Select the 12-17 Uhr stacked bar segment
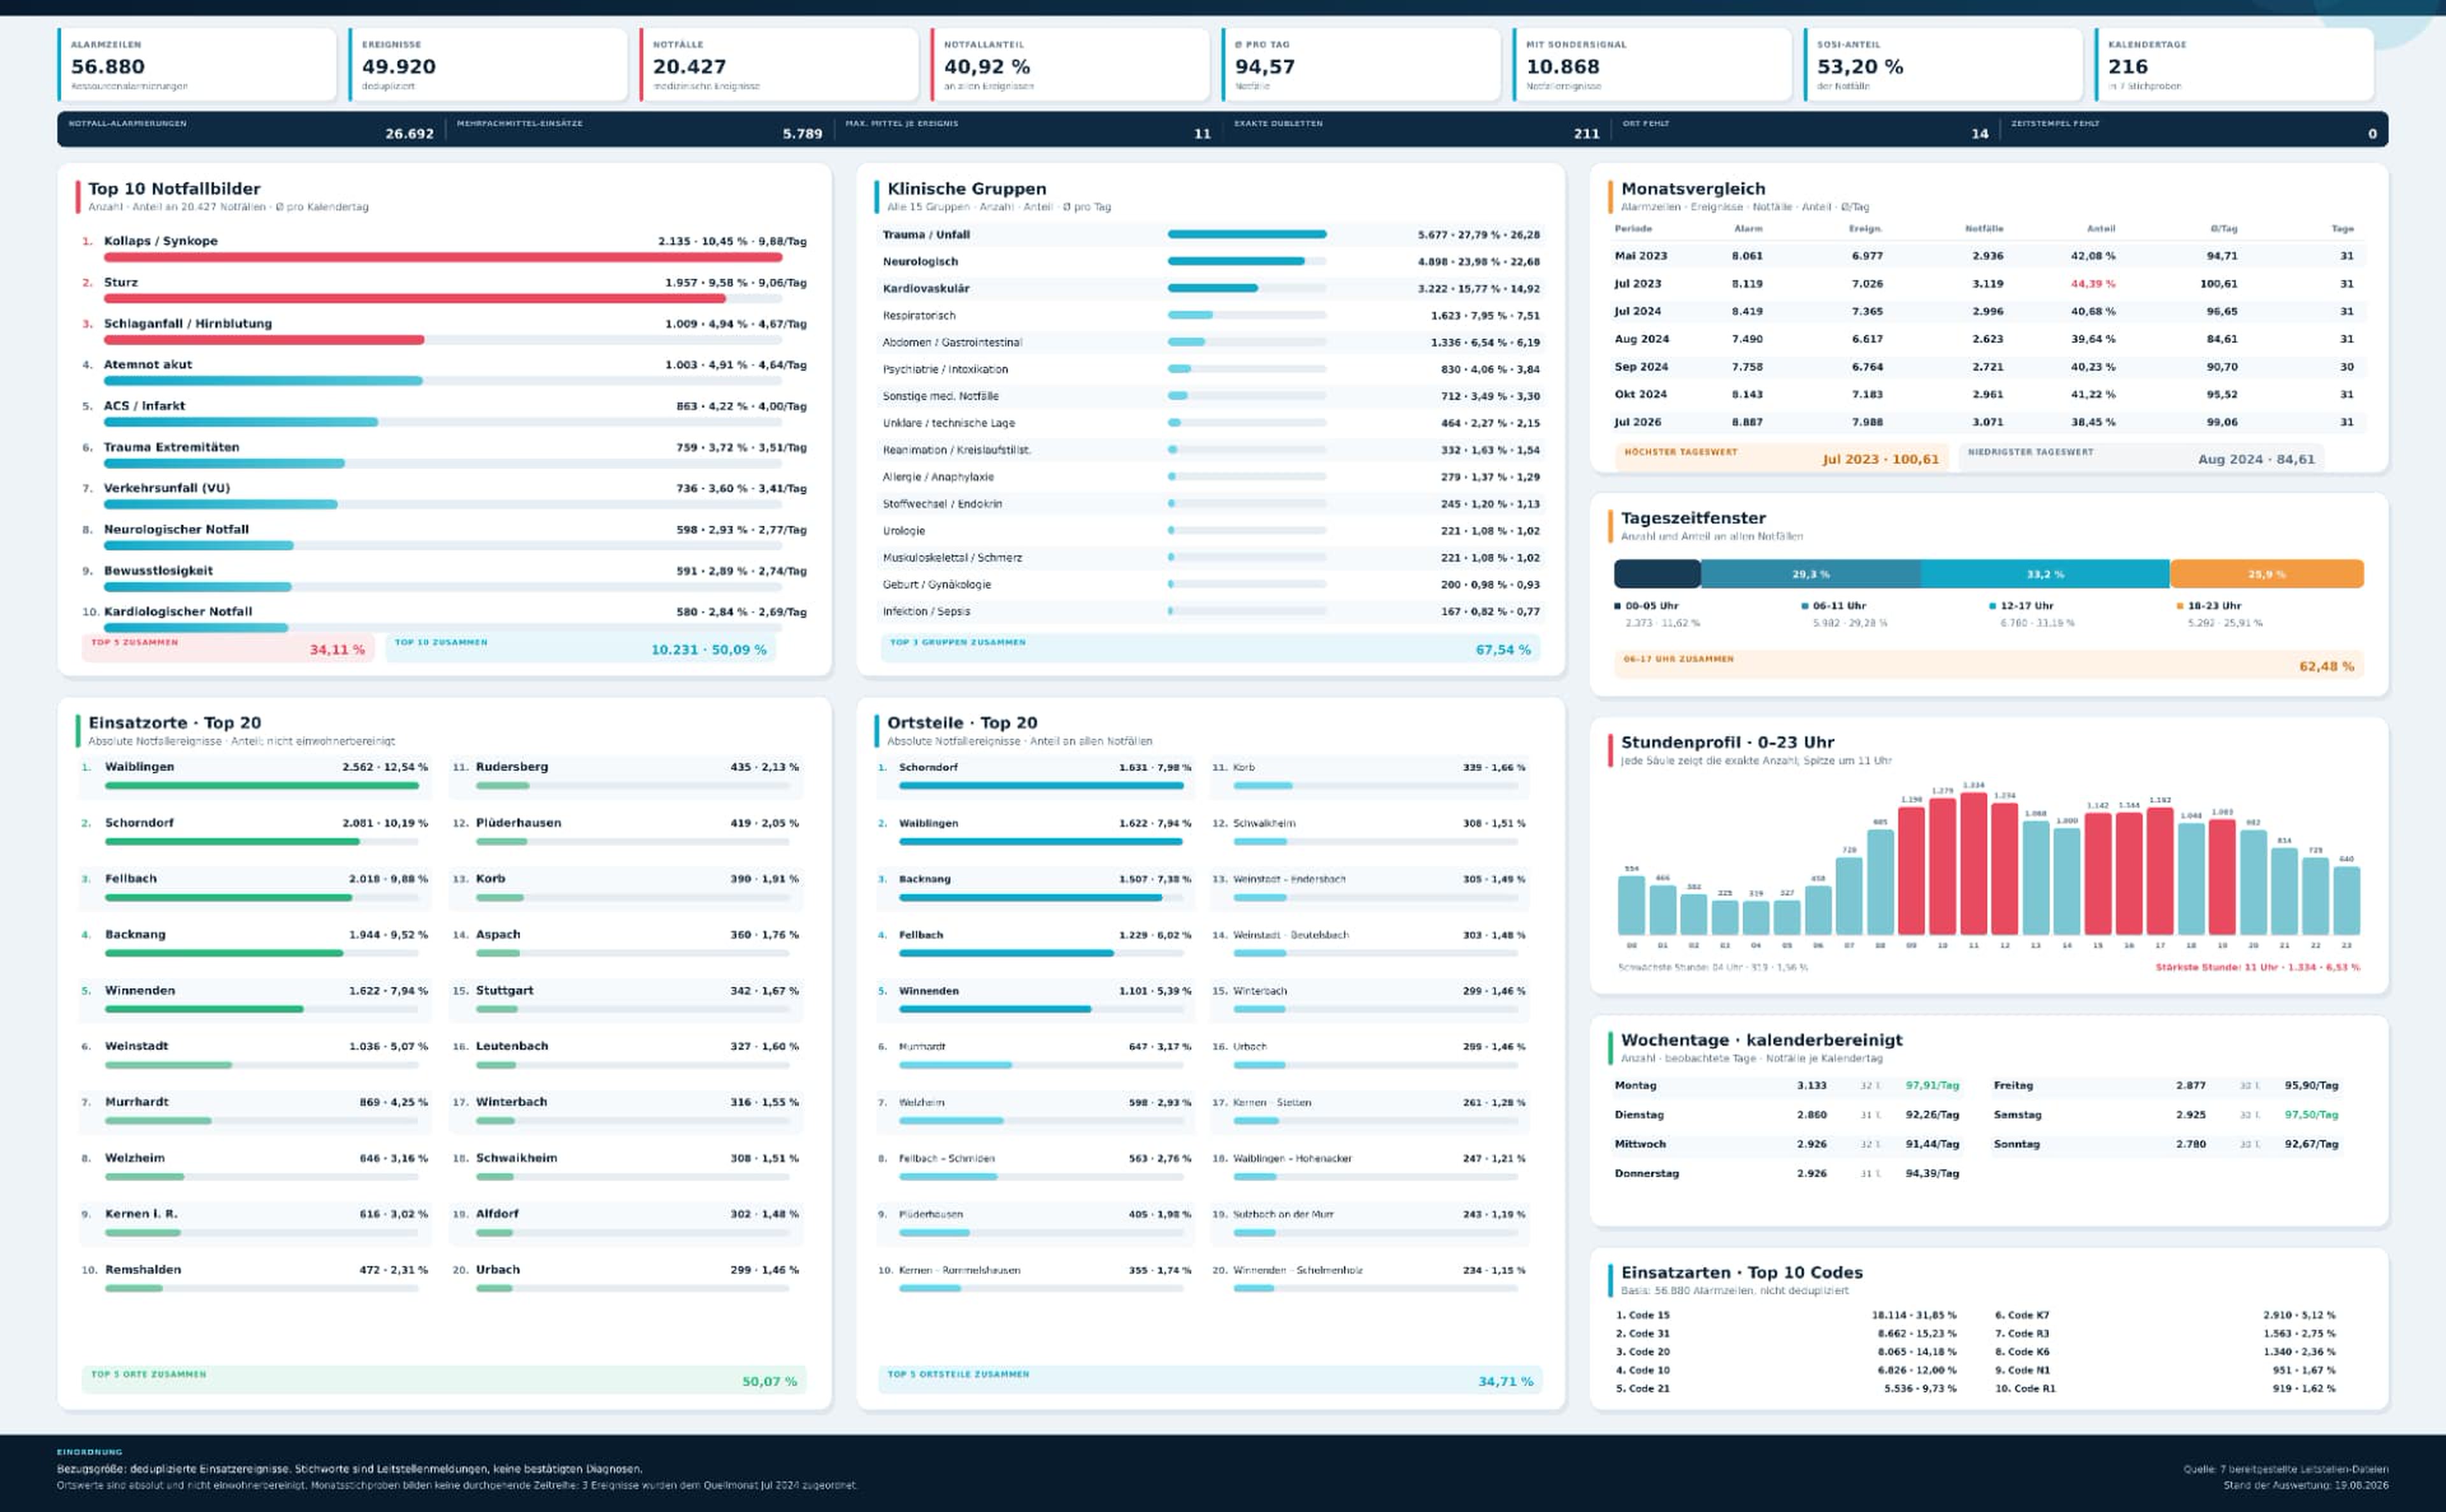The width and height of the screenshot is (2446, 1512). coord(2045,574)
